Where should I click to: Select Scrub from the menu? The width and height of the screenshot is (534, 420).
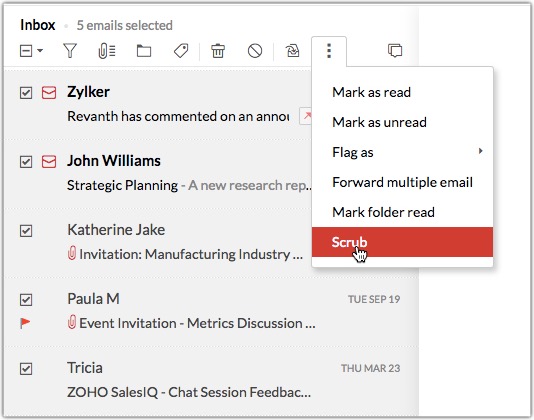click(x=402, y=242)
